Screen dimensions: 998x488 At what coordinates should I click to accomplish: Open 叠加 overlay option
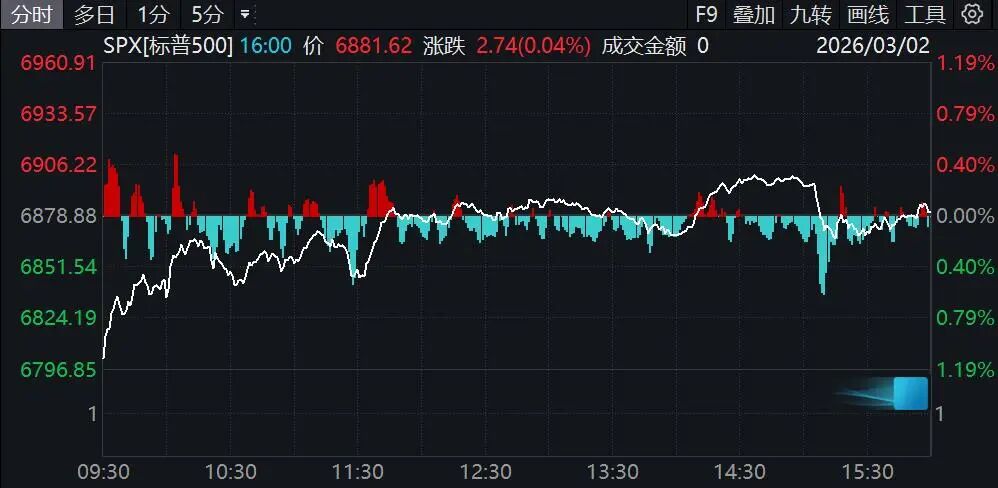(754, 14)
